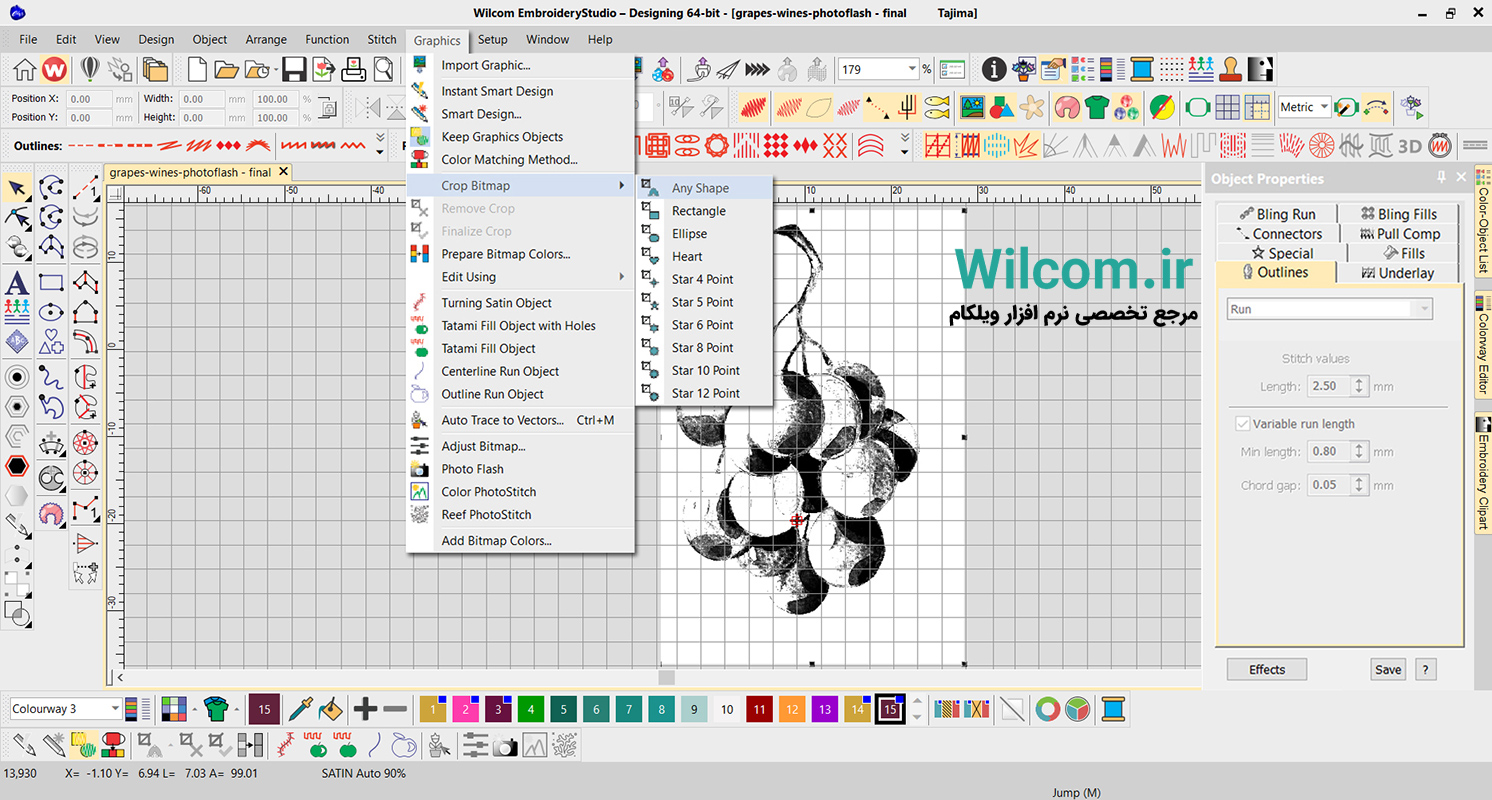
Task: Select the arrow Select Object tool
Action: click(17, 187)
